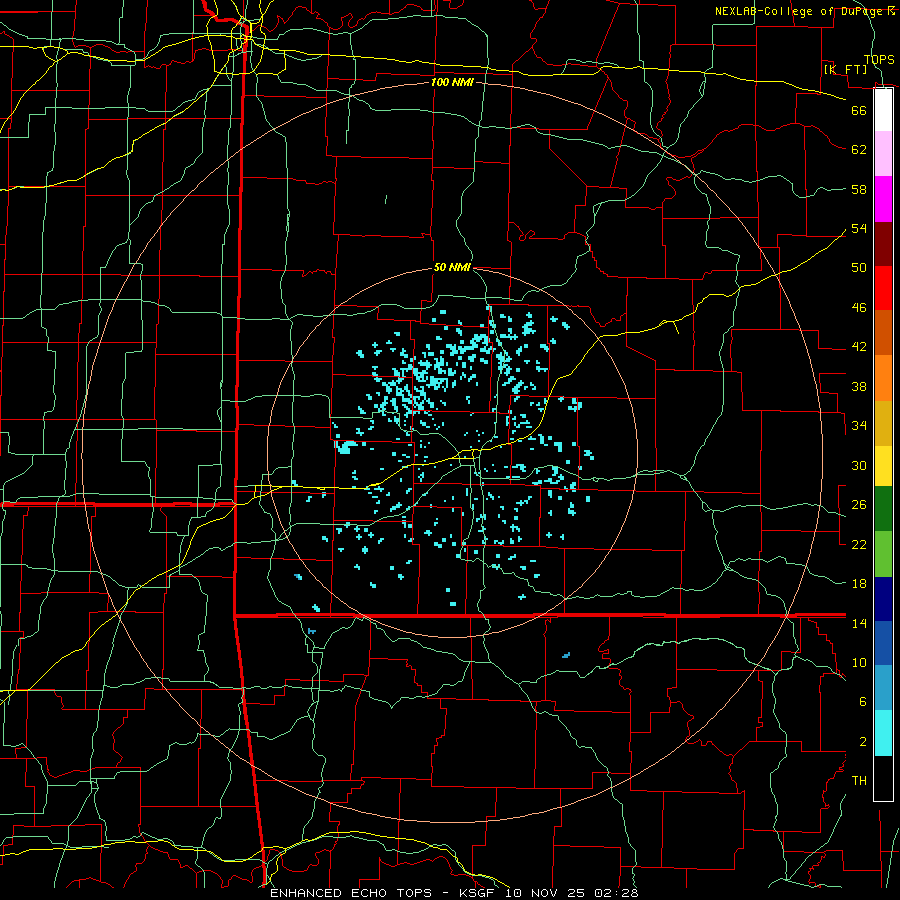Viewport: 900px width, 900px height.
Task: Click the '6' legend value
Action: click(x=863, y=702)
